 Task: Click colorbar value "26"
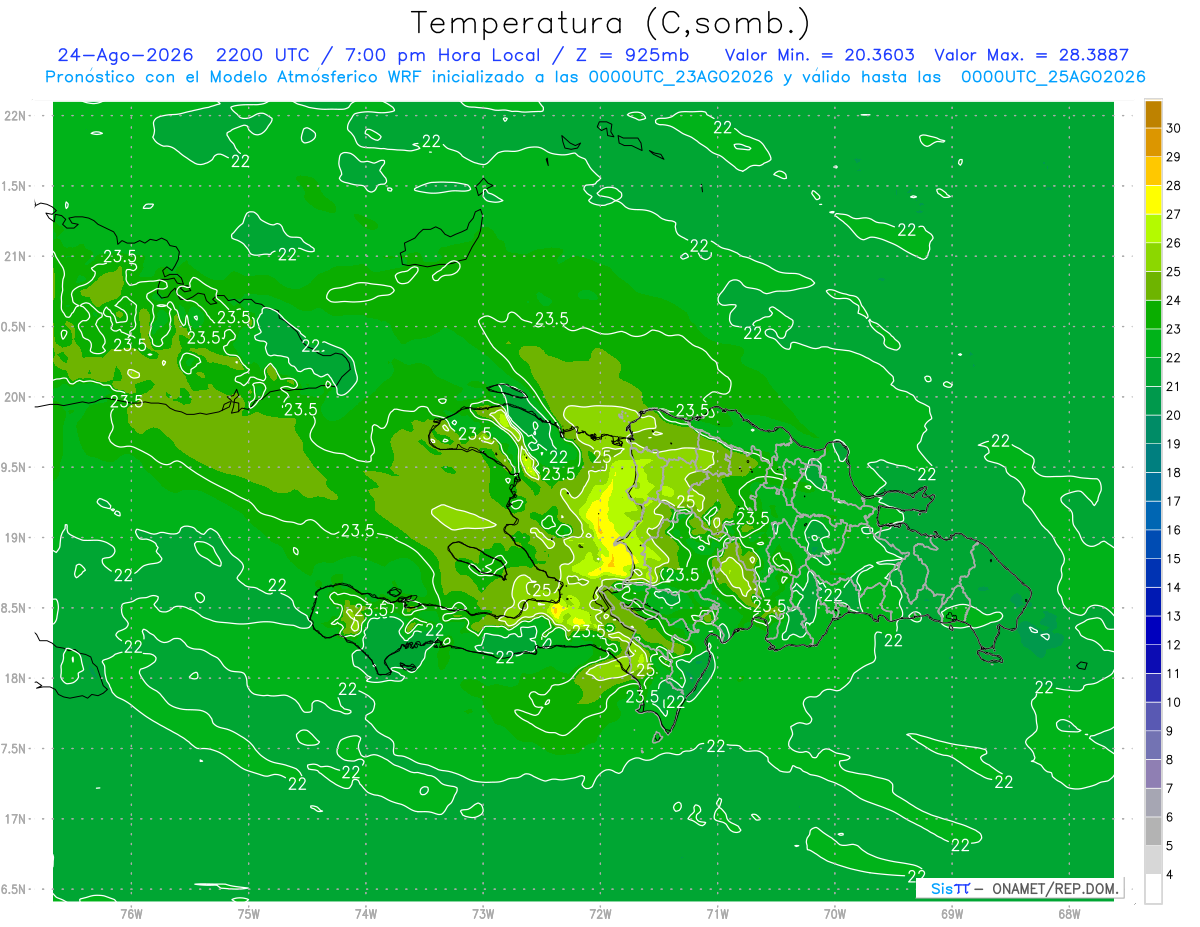[1175, 243]
